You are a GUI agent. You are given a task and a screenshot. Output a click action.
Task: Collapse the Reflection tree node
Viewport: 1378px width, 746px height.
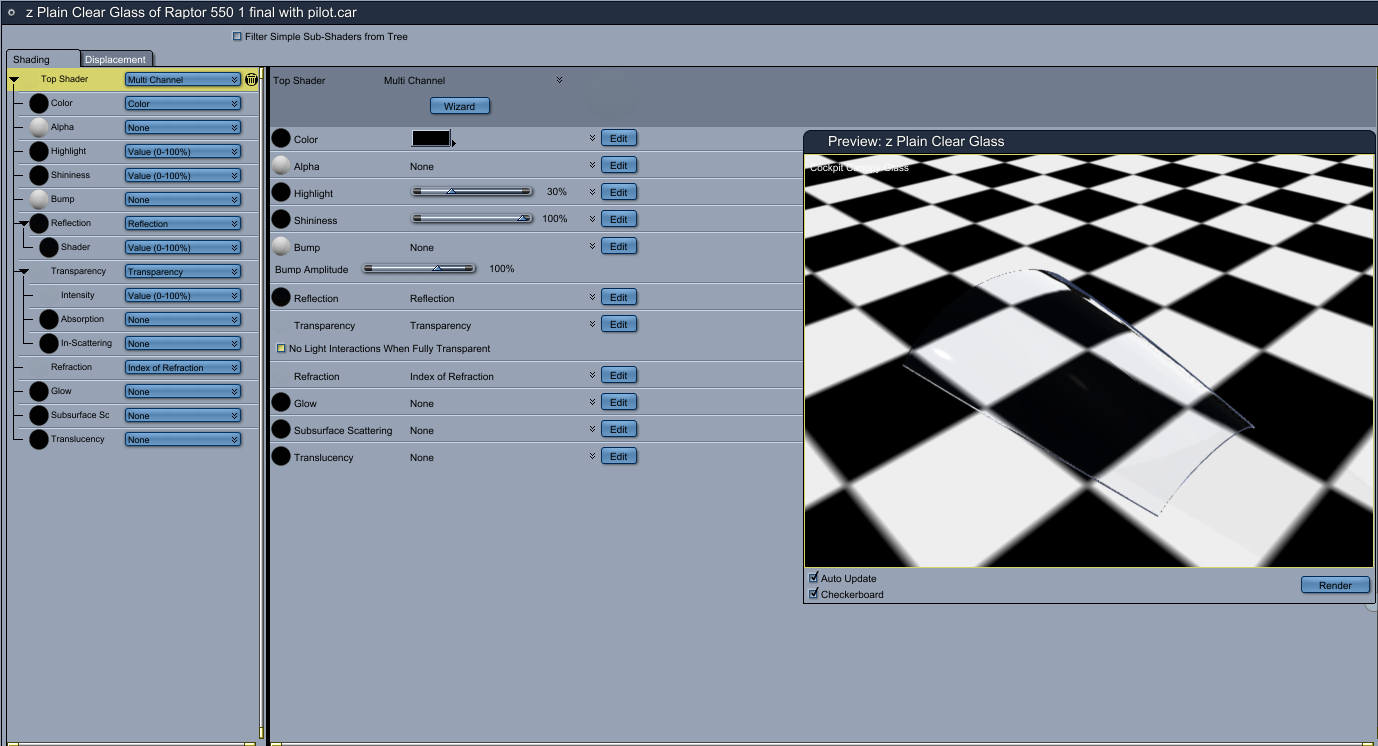tap(24, 223)
